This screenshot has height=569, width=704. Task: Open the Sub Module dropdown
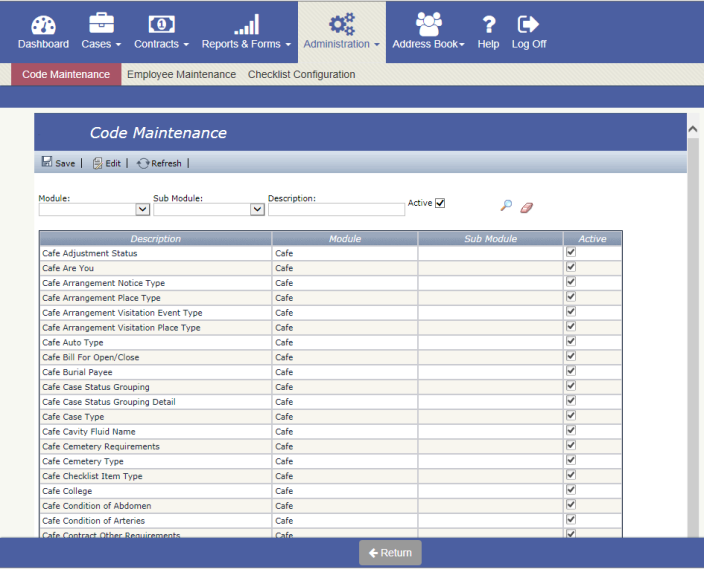tap(257, 209)
